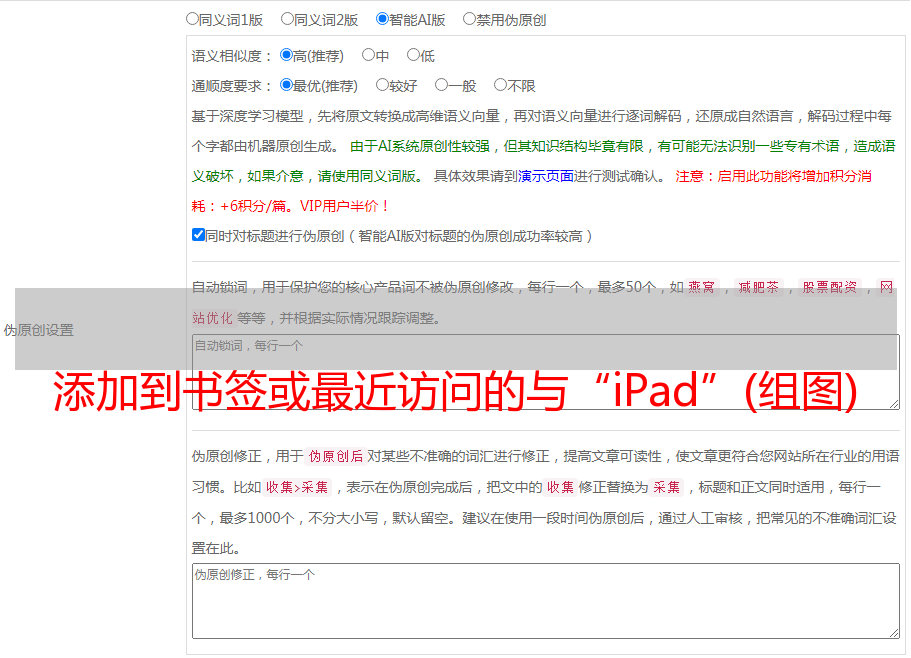Click resize handle of 伪原创修正 textarea
This screenshot has height=658, width=911.
pyautogui.click(x=894, y=633)
